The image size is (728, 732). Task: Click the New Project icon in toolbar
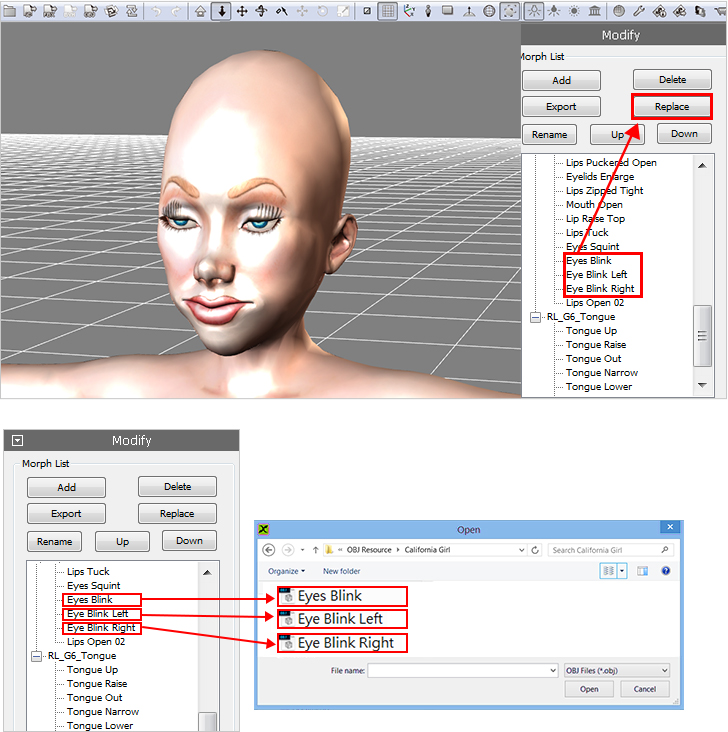tap(8, 12)
